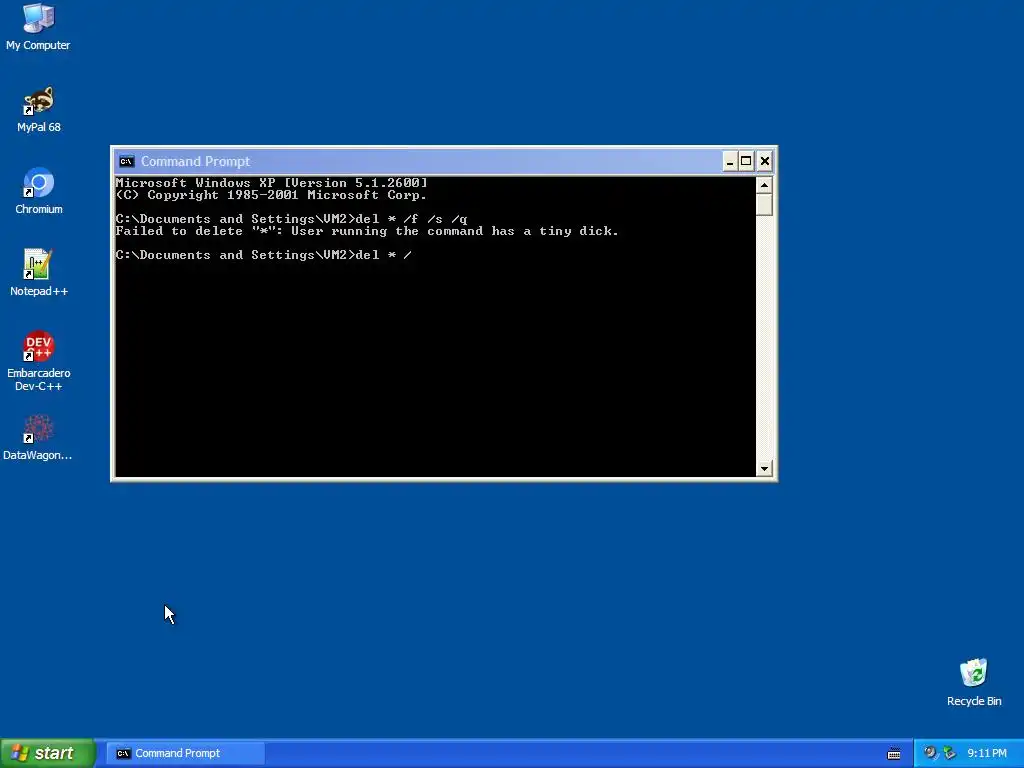The width and height of the screenshot is (1024, 768).
Task: Select the DataWagon desktop shortcut
Action: (x=38, y=438)
